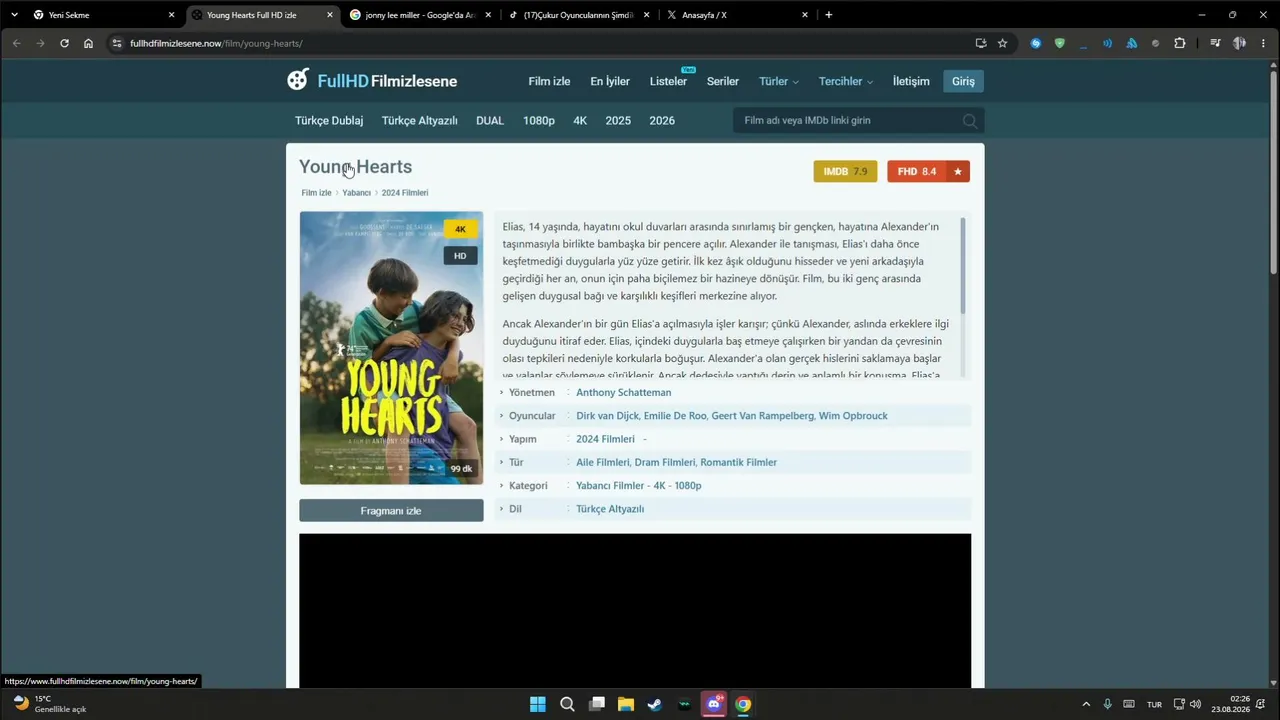
Task: Open the Shazam extension icon
Action: tap(1036, 43)
